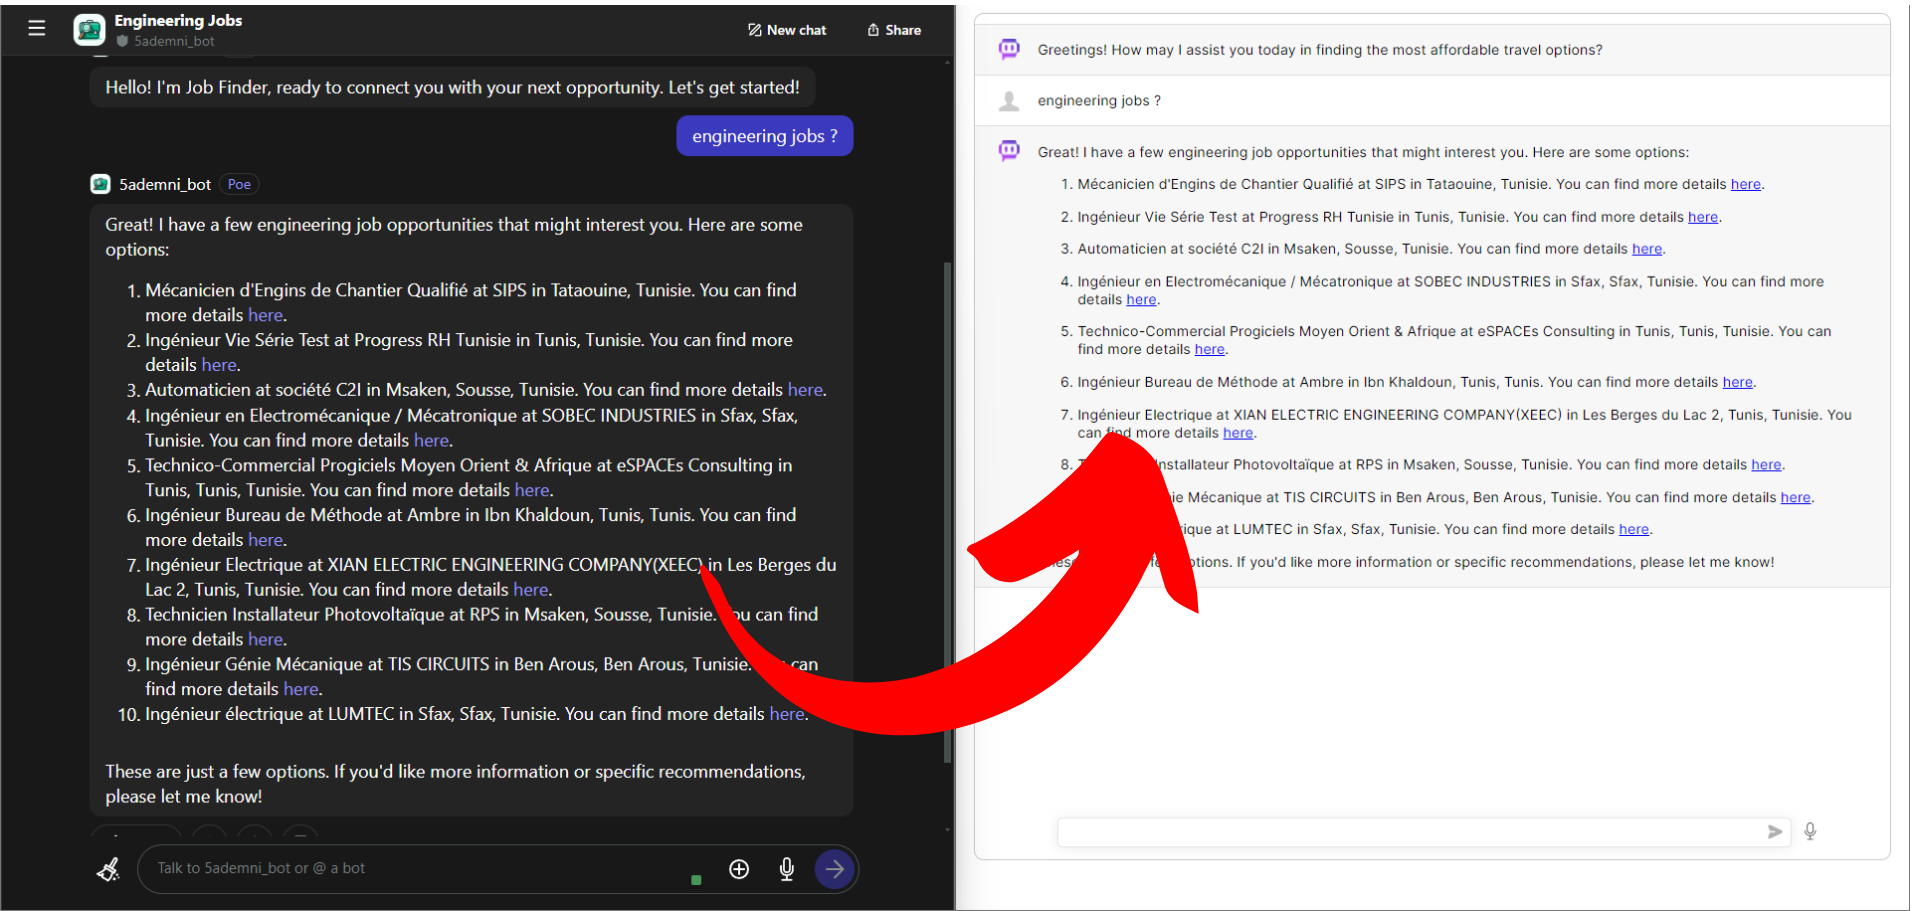Click the Engineering Jobs bot avatar in Poe header
Viewport: 1920px width, 911px height.
90,30
